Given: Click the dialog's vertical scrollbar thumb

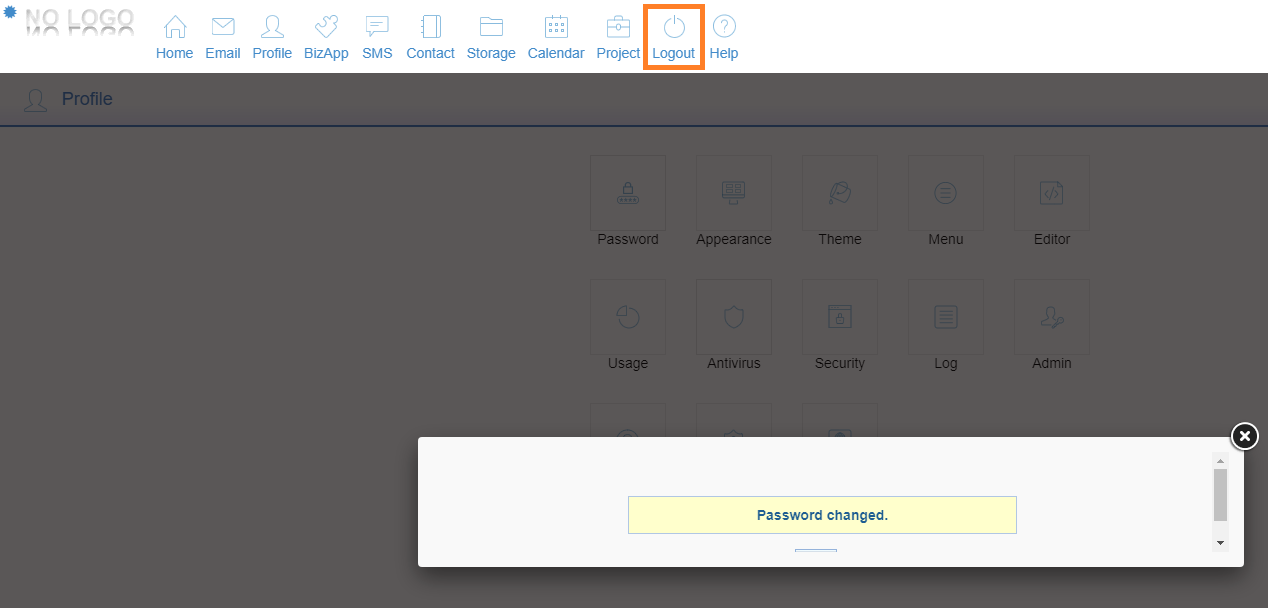Looking at the screenshot, I should point(1220,495).
